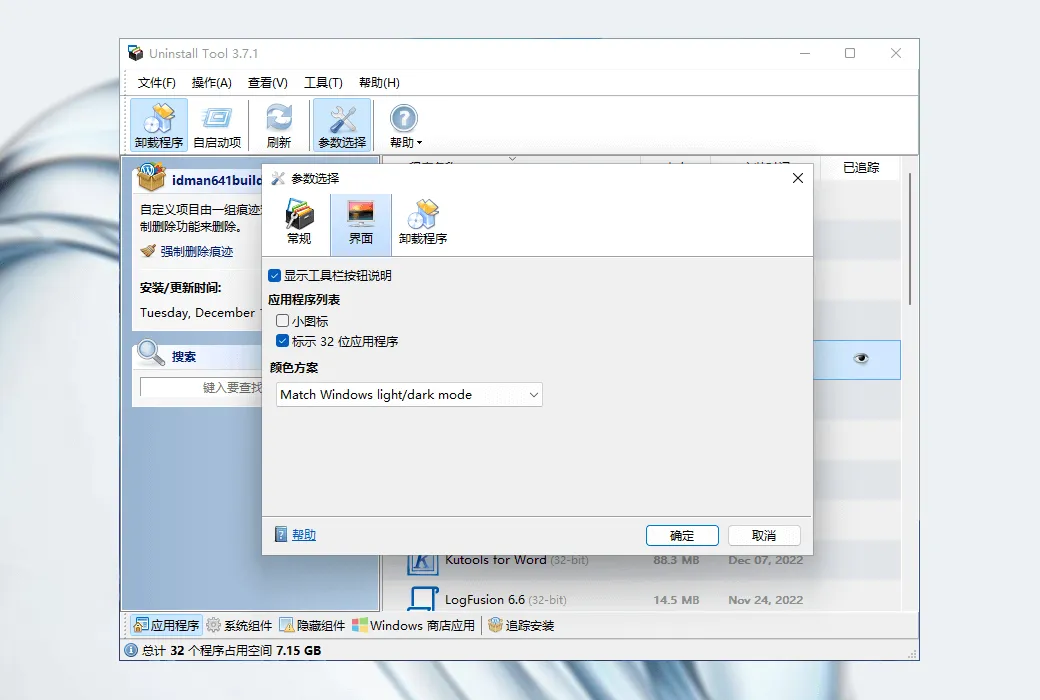Toggle 显示工具栏按钮说明 checkbox
The image size is (1040, 700).
click(275, 275)
